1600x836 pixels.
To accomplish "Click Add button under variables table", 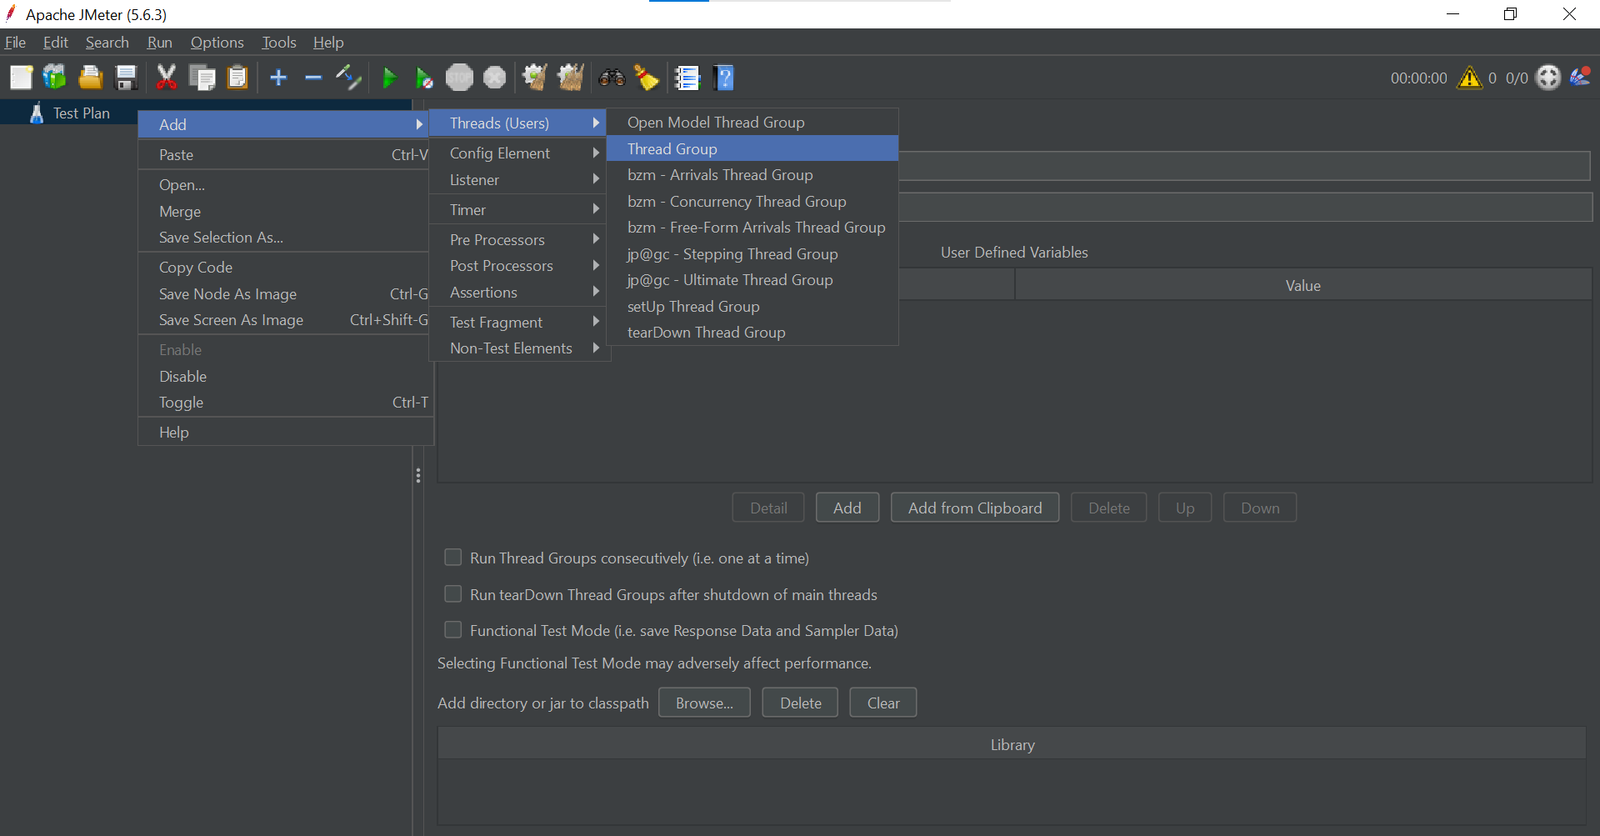I will click(x=847, y=508).
